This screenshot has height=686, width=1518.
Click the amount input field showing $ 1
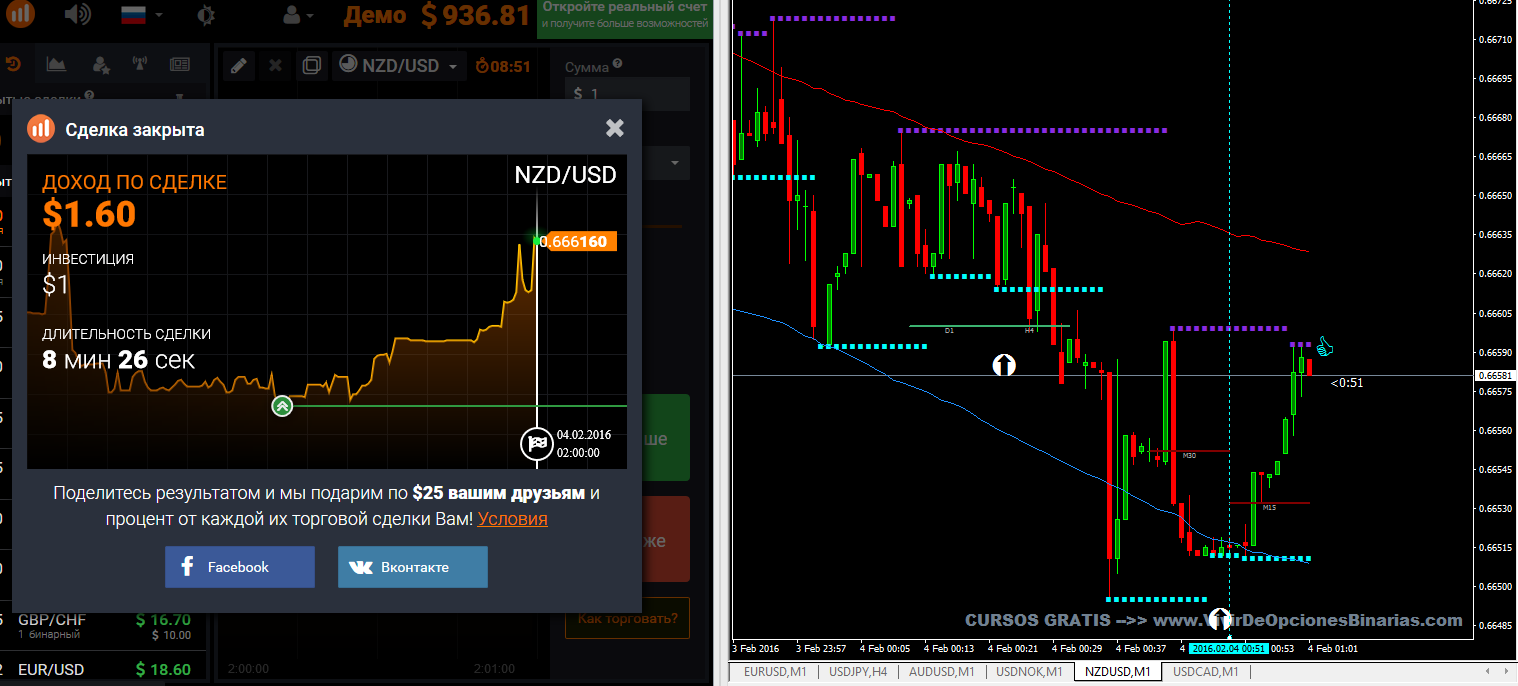[x=627, y=93]
